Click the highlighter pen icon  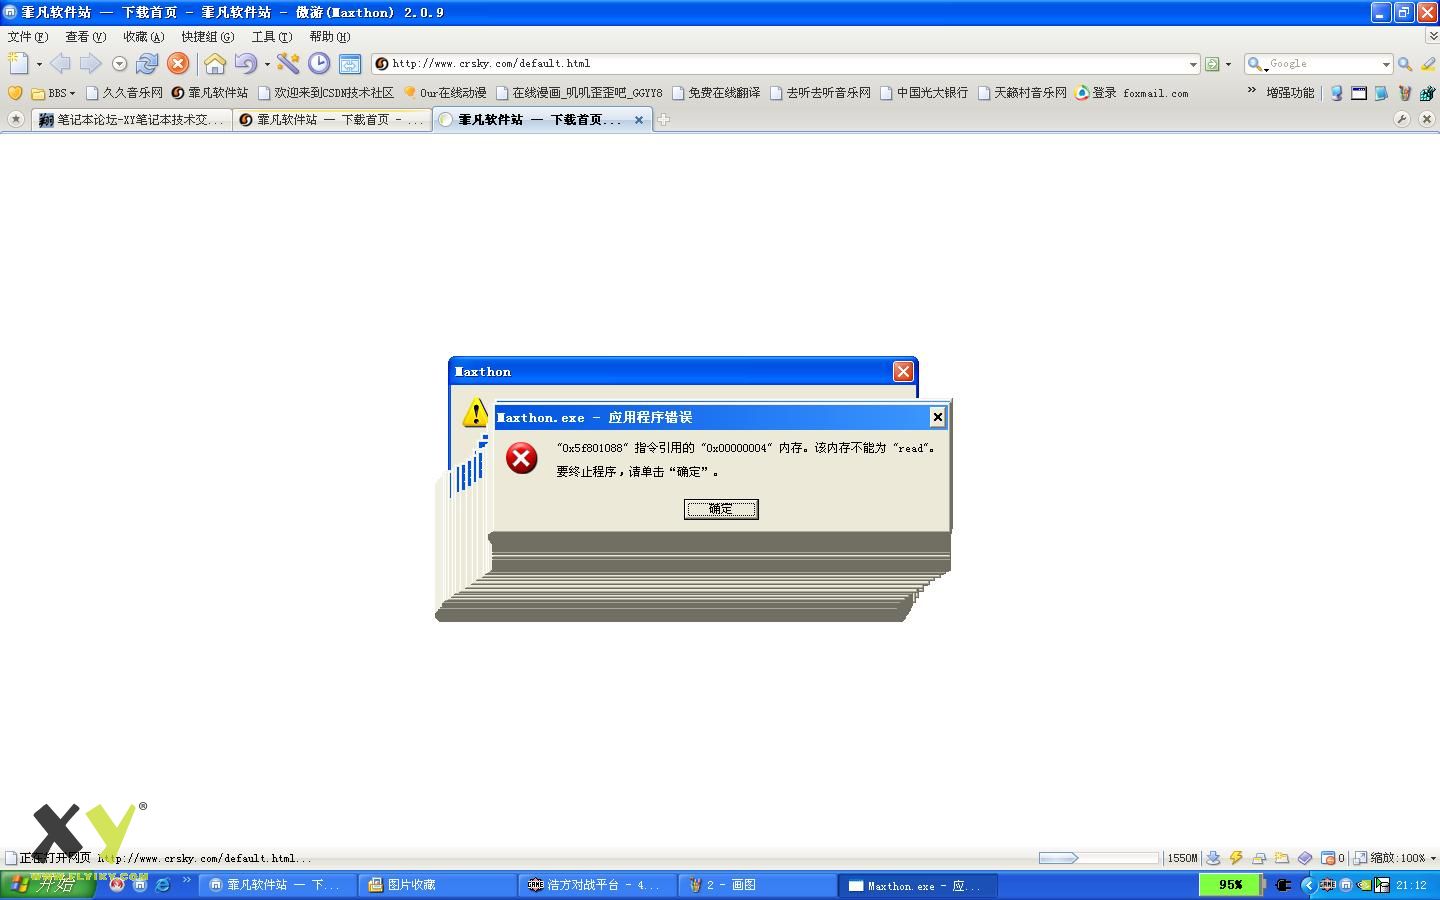pyautogui.click(x=1428, y=64)
